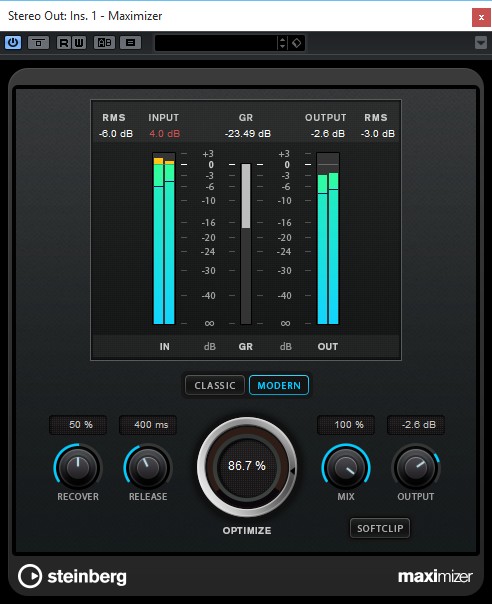492x604 pixels.
Task: Open the plugin functions dropdown menu arrow
Action: [x=480, y=43]
